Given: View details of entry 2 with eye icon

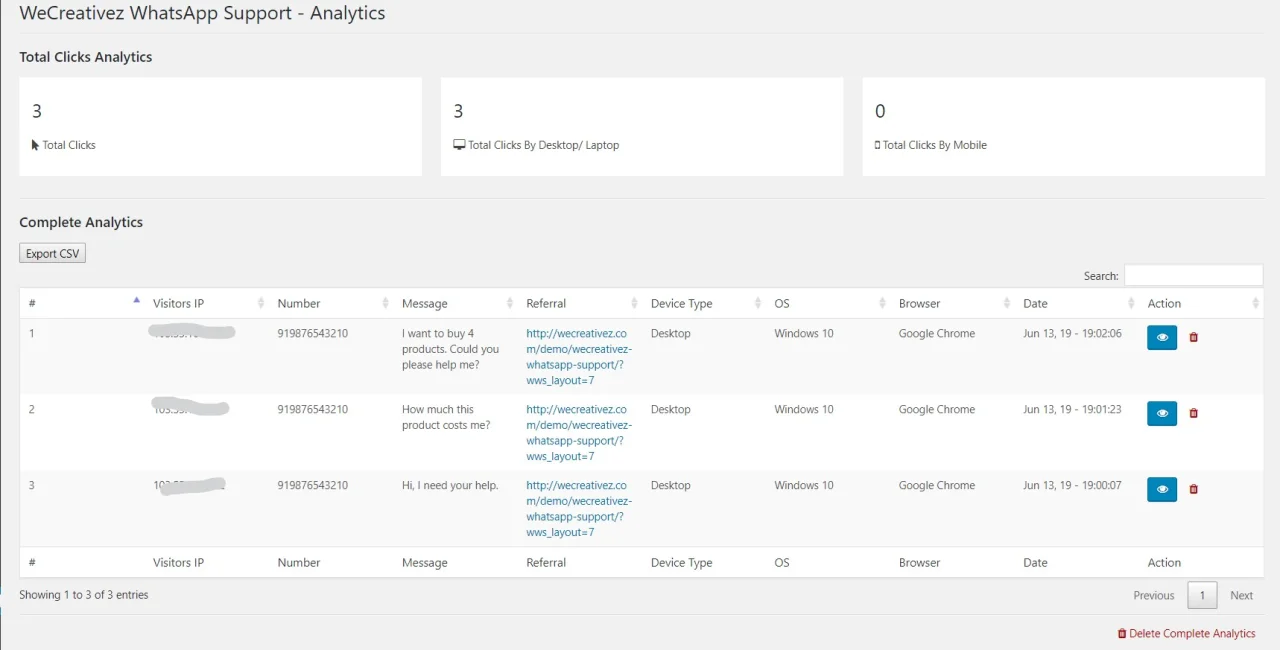Looking at the screenshot, I should (1162, 413).
